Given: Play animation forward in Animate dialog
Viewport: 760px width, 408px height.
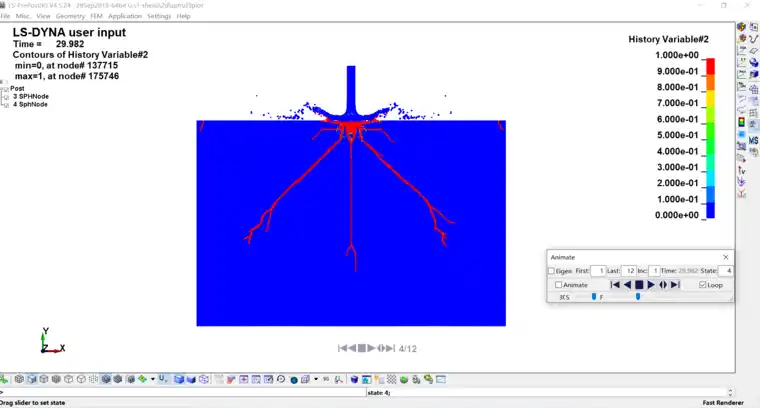Looking at the screenshot, I should (x=651, y=285).
